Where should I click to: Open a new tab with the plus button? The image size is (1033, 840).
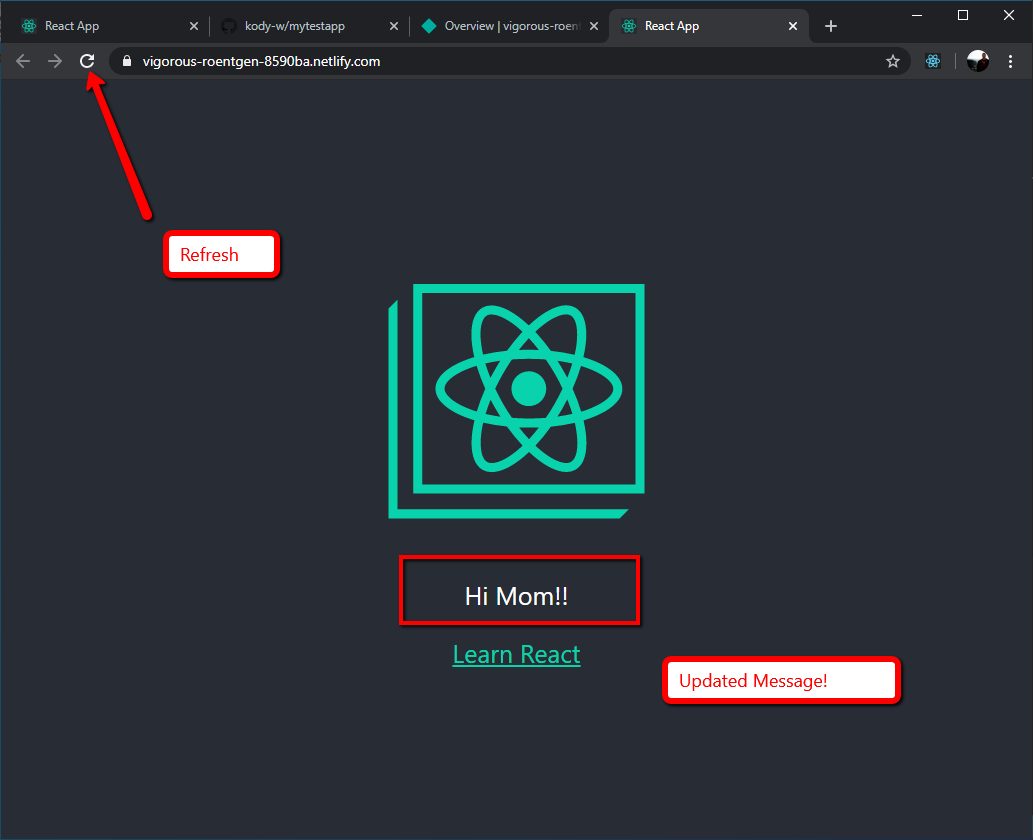click(831, 26)
